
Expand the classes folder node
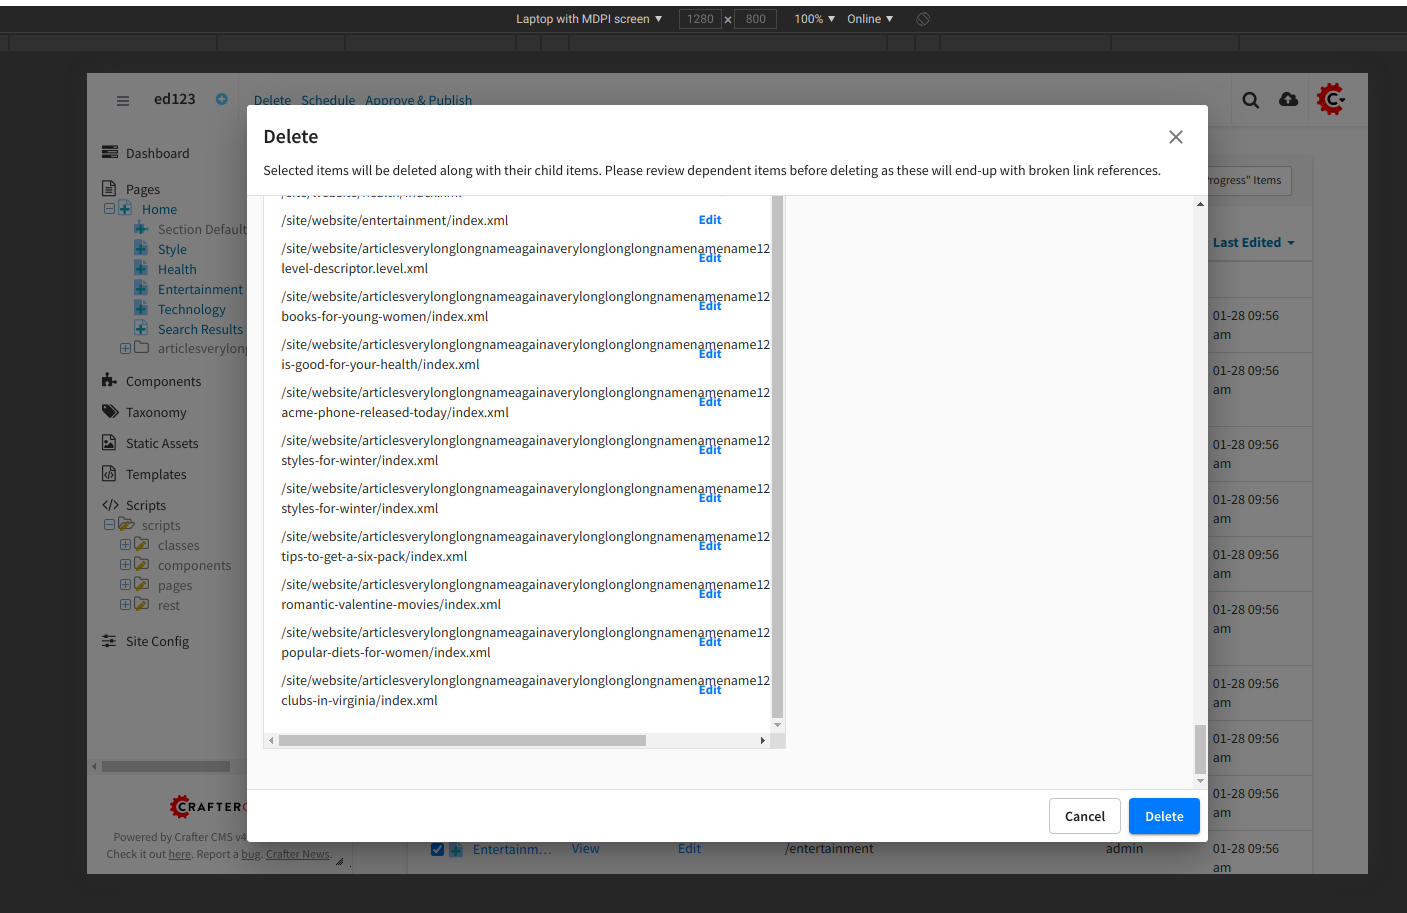[125, 544]
